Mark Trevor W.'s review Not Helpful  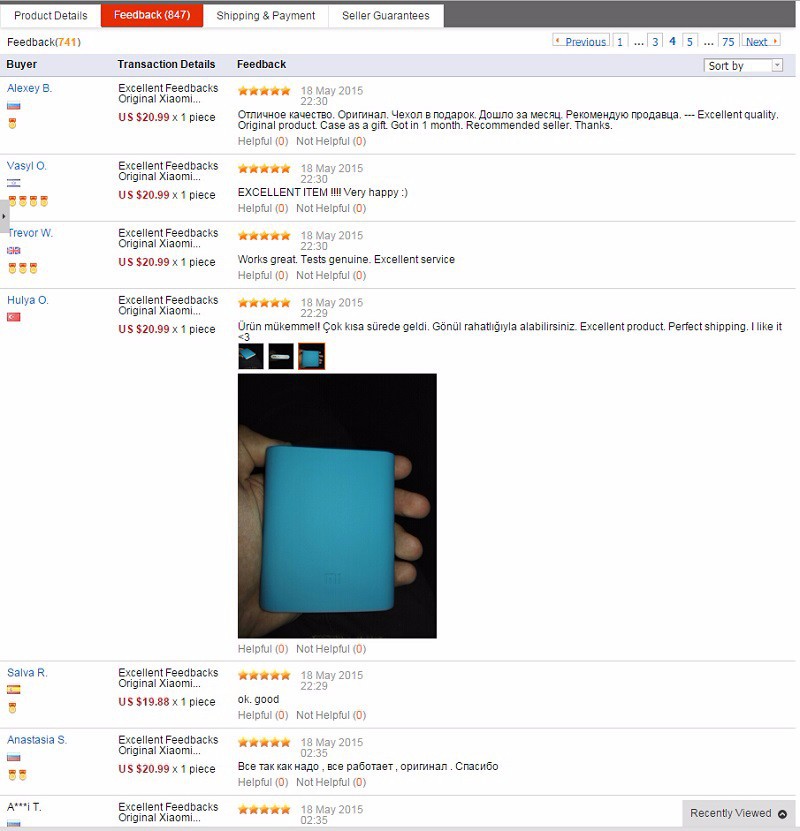[331, 275]
